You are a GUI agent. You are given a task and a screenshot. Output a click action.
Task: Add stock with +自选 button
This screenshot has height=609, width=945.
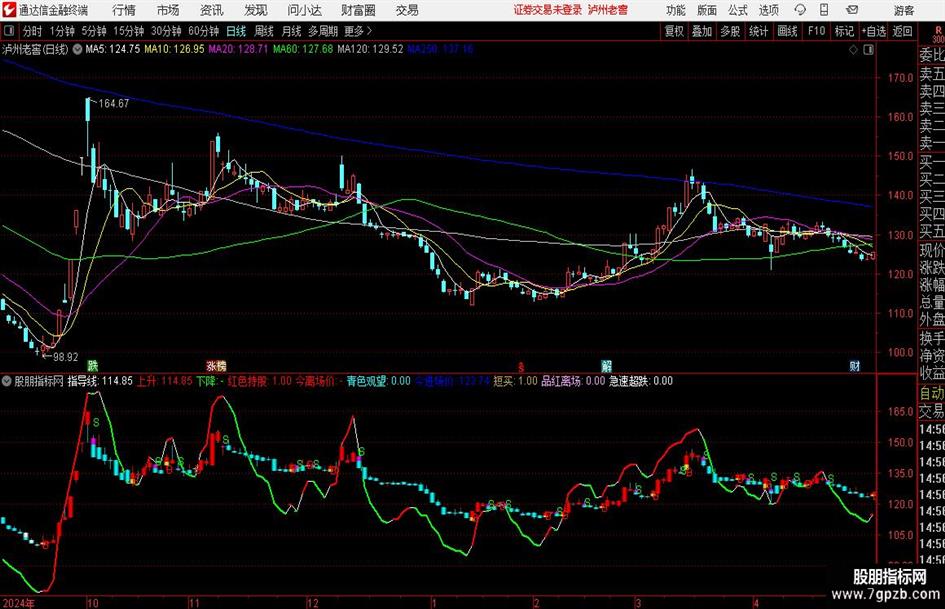tap(873, 31)
